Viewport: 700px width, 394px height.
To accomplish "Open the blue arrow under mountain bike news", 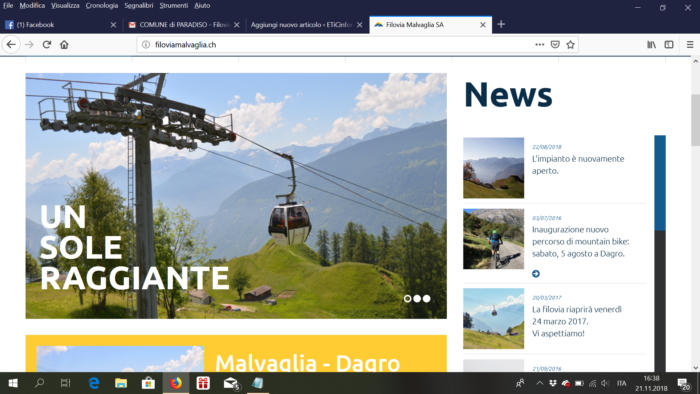I will pos(536,274).
